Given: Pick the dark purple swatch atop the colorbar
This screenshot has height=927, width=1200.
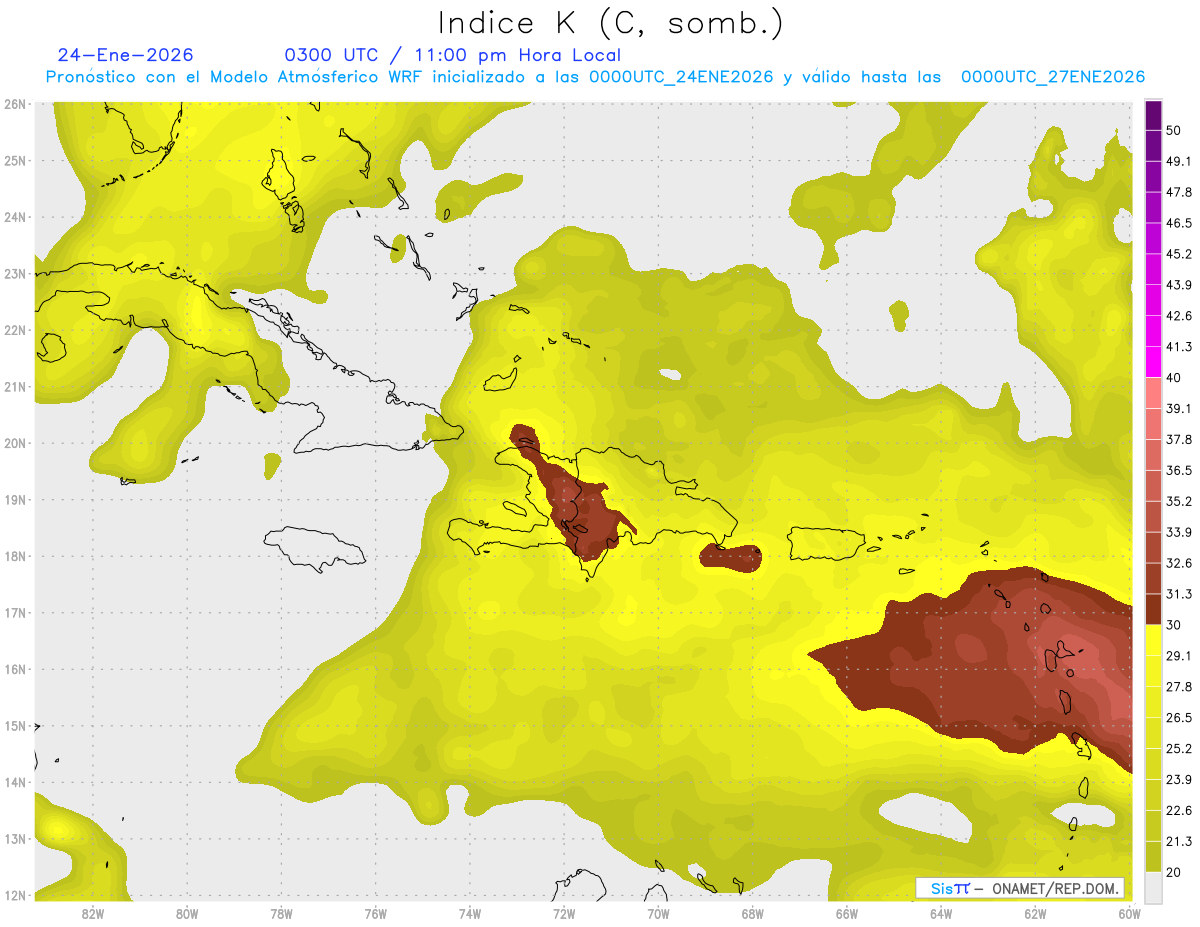Looking at the screenshot, I should click(x=1153, y=115).
